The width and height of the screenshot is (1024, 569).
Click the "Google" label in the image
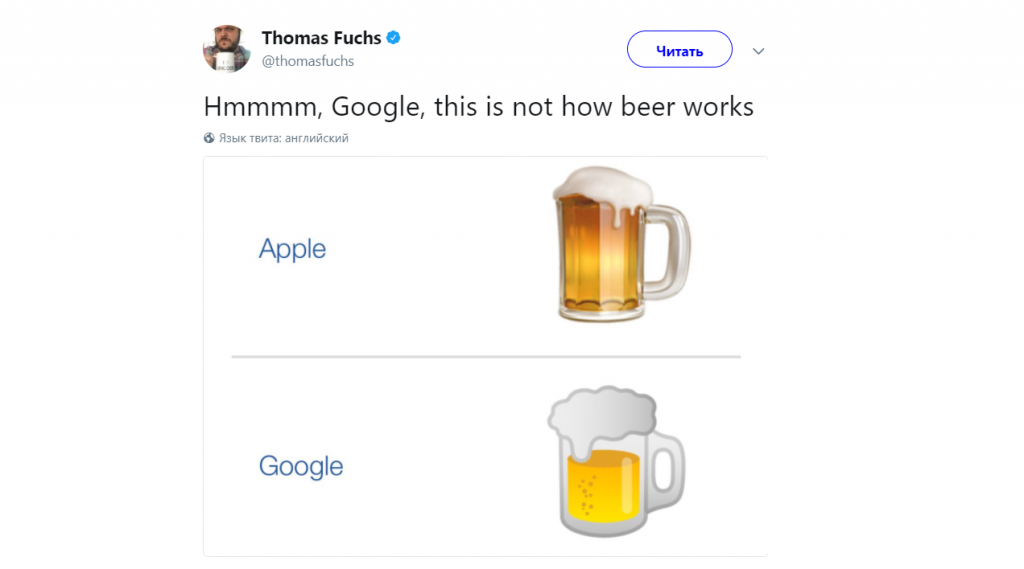(301, 466)
